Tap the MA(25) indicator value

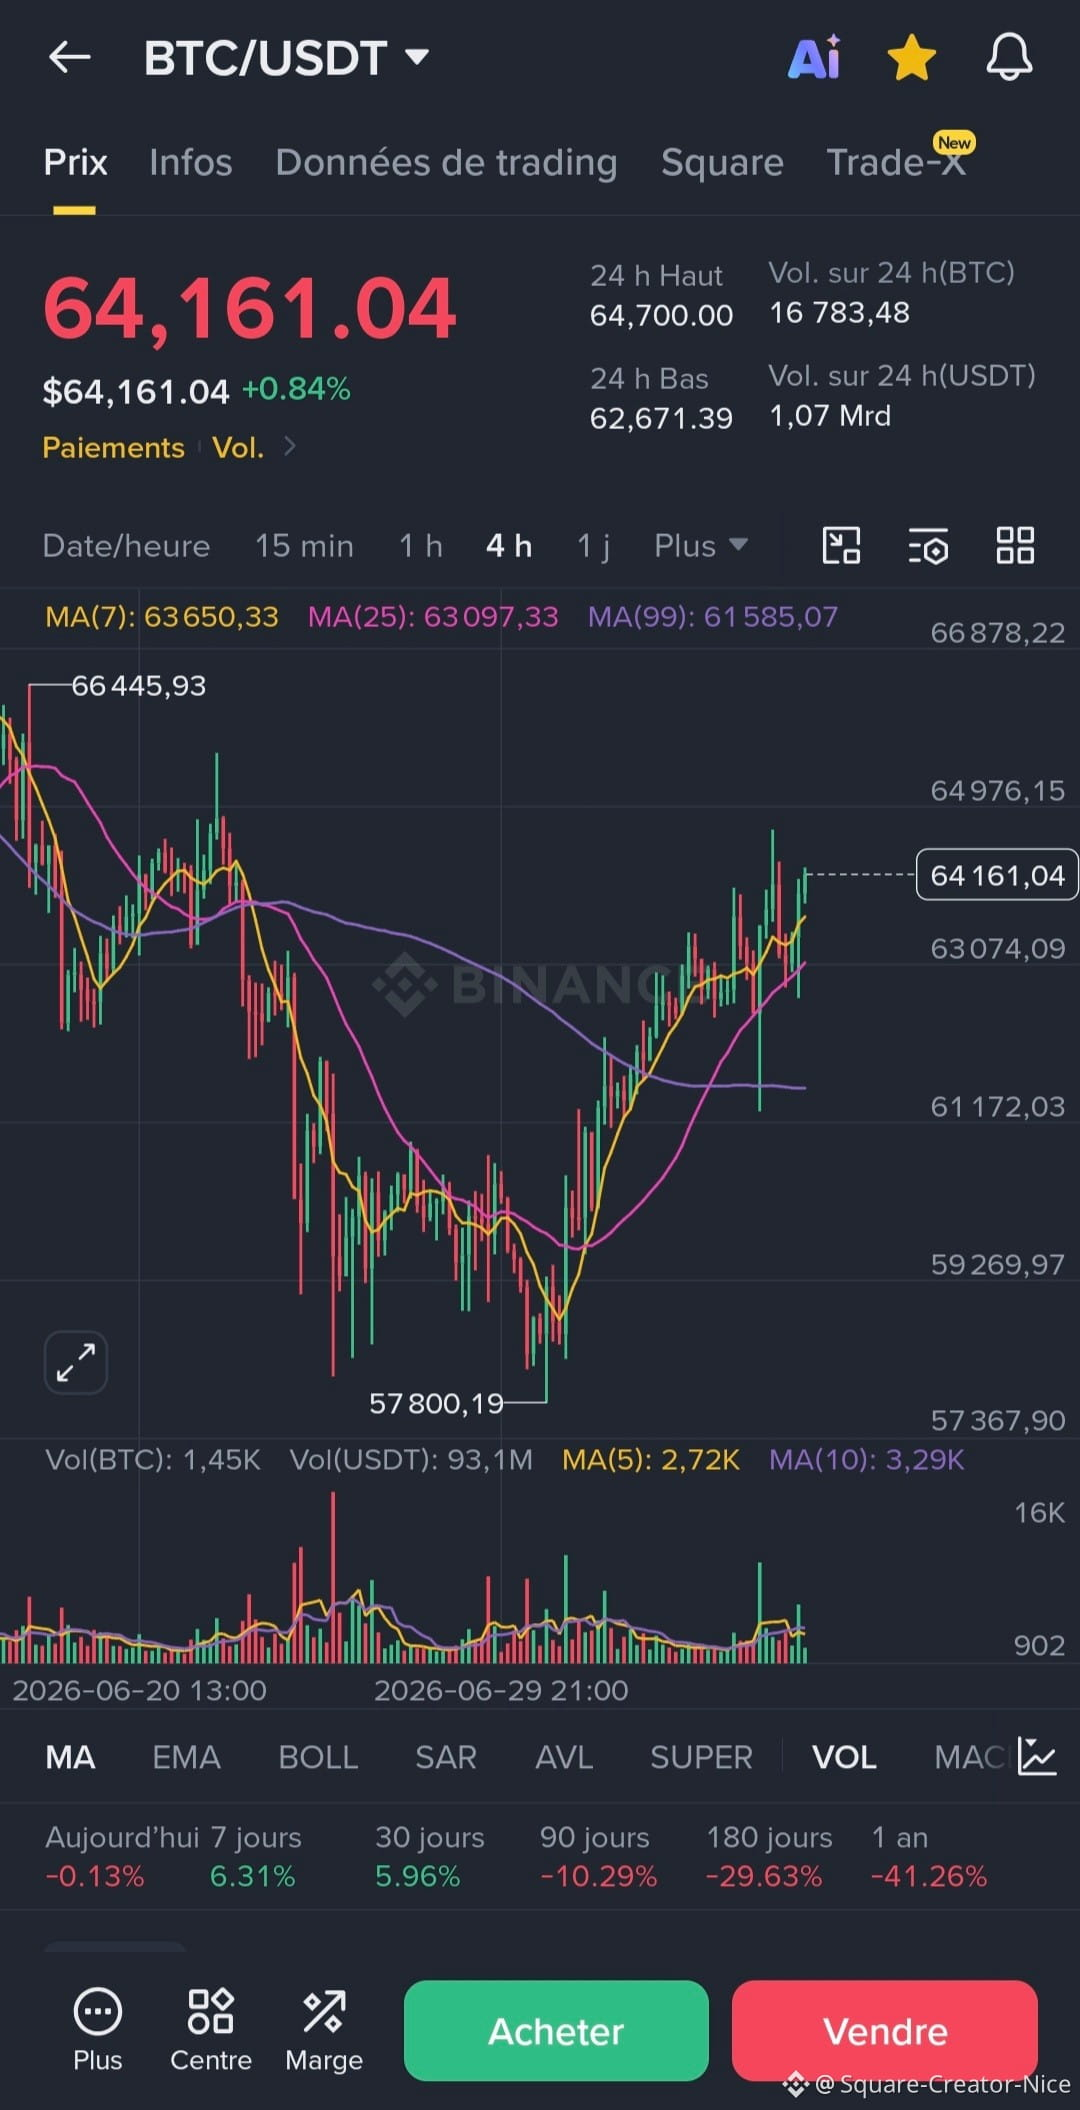tap(433, 617)
